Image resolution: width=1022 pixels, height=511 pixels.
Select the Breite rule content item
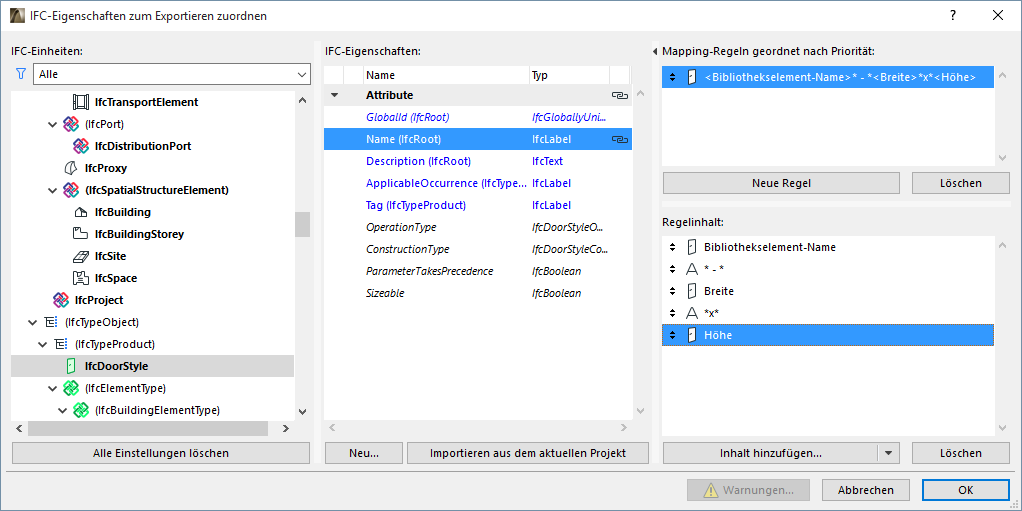[x=718, y=291]
